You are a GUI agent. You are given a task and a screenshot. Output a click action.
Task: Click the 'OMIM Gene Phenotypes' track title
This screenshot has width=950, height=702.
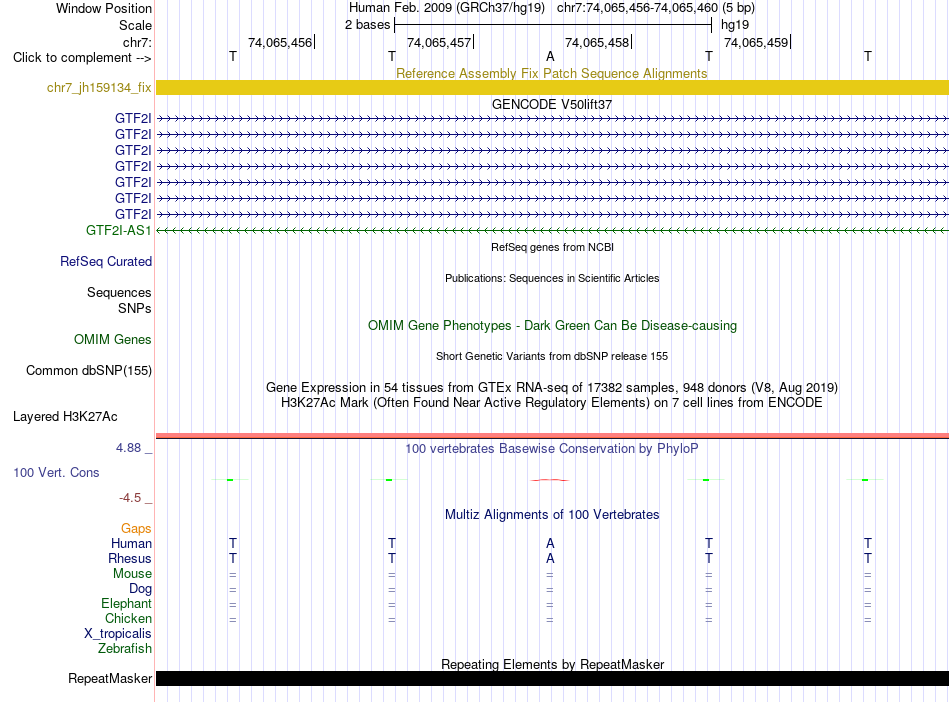552,325
